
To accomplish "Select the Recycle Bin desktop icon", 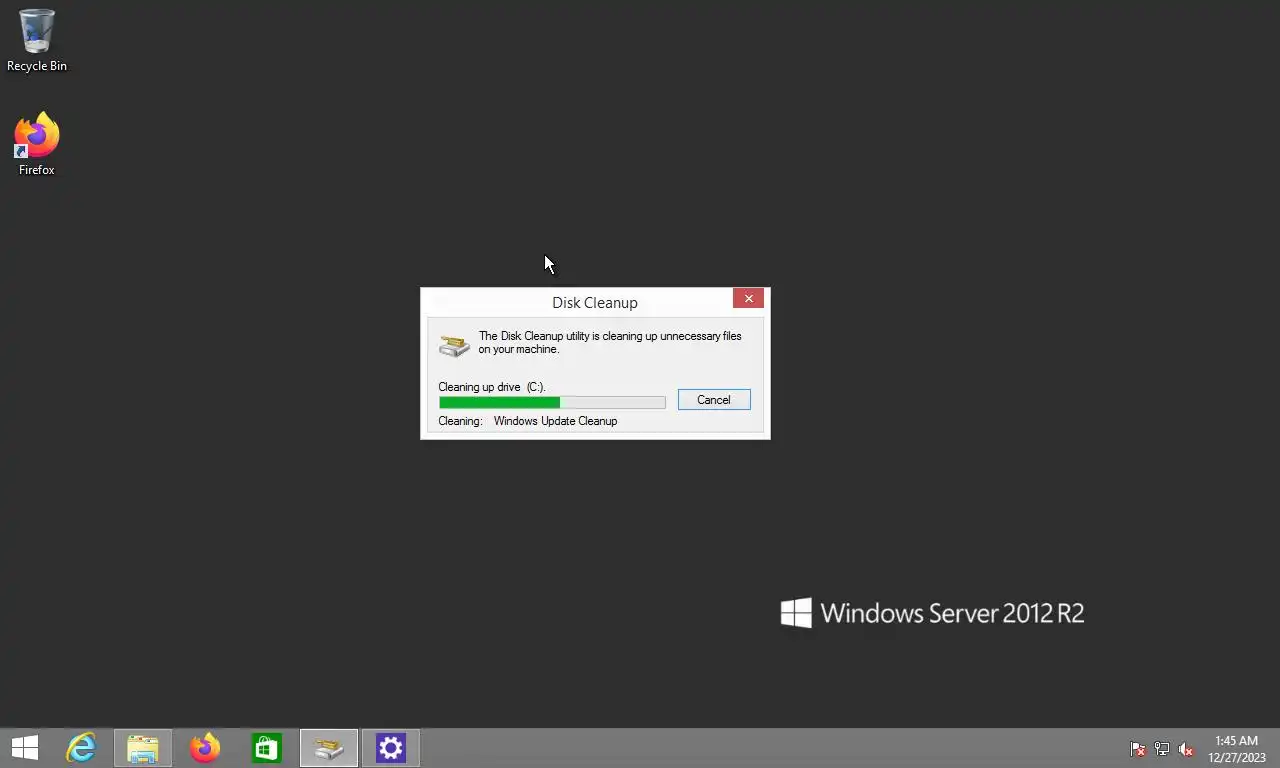I will (x=37, y=40).
